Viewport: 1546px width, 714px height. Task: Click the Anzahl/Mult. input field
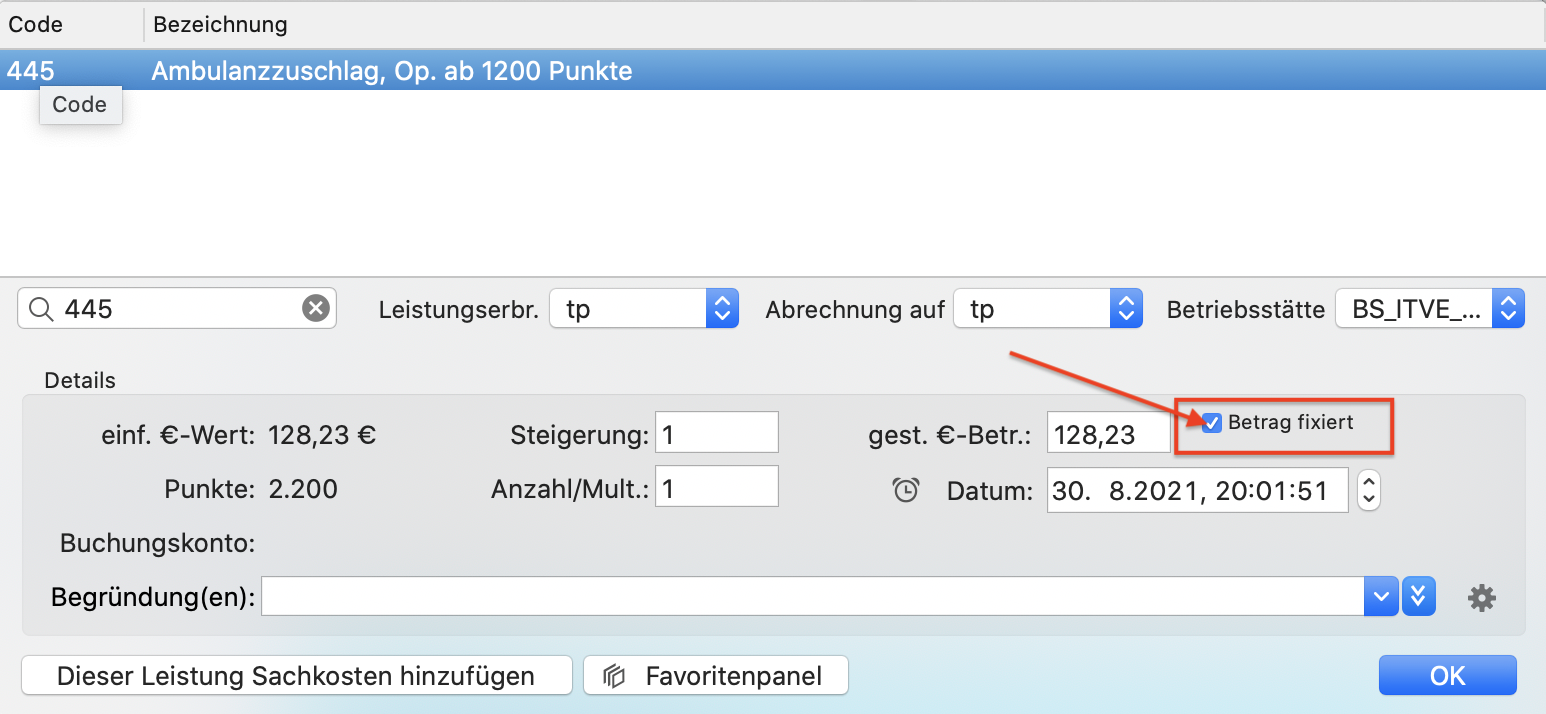pos(716,486)
